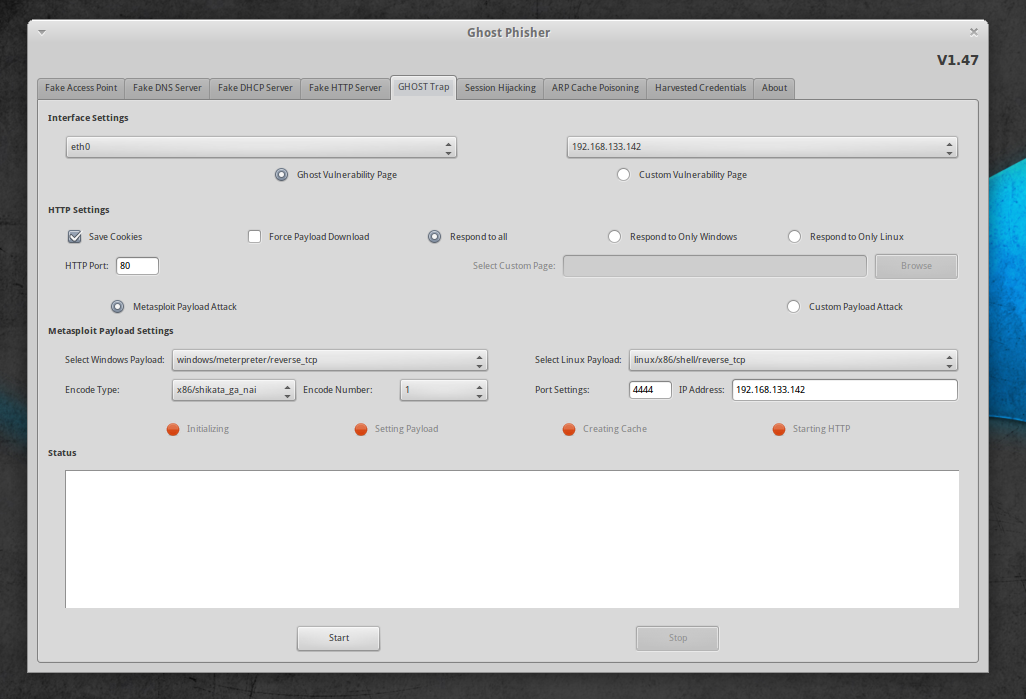Click the Metasploit Payload Settings heading
1026x699 pixels.
coord(111,331)
